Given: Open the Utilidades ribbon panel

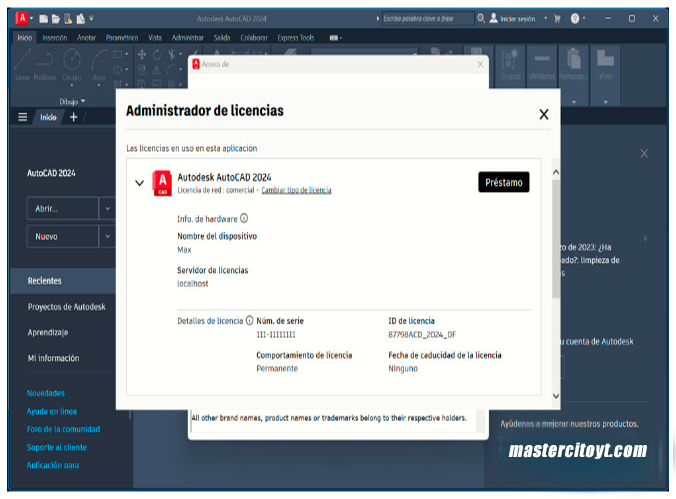Looking at the screenshot, I should 542,65.
